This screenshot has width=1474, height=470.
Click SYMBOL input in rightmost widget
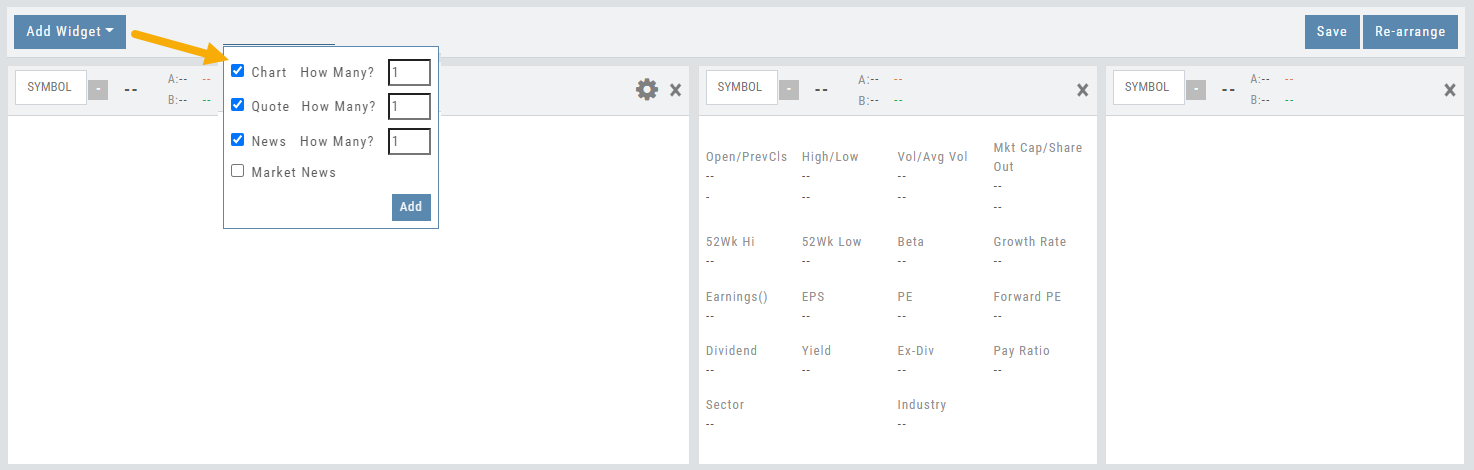click(x=1148, y=87)
